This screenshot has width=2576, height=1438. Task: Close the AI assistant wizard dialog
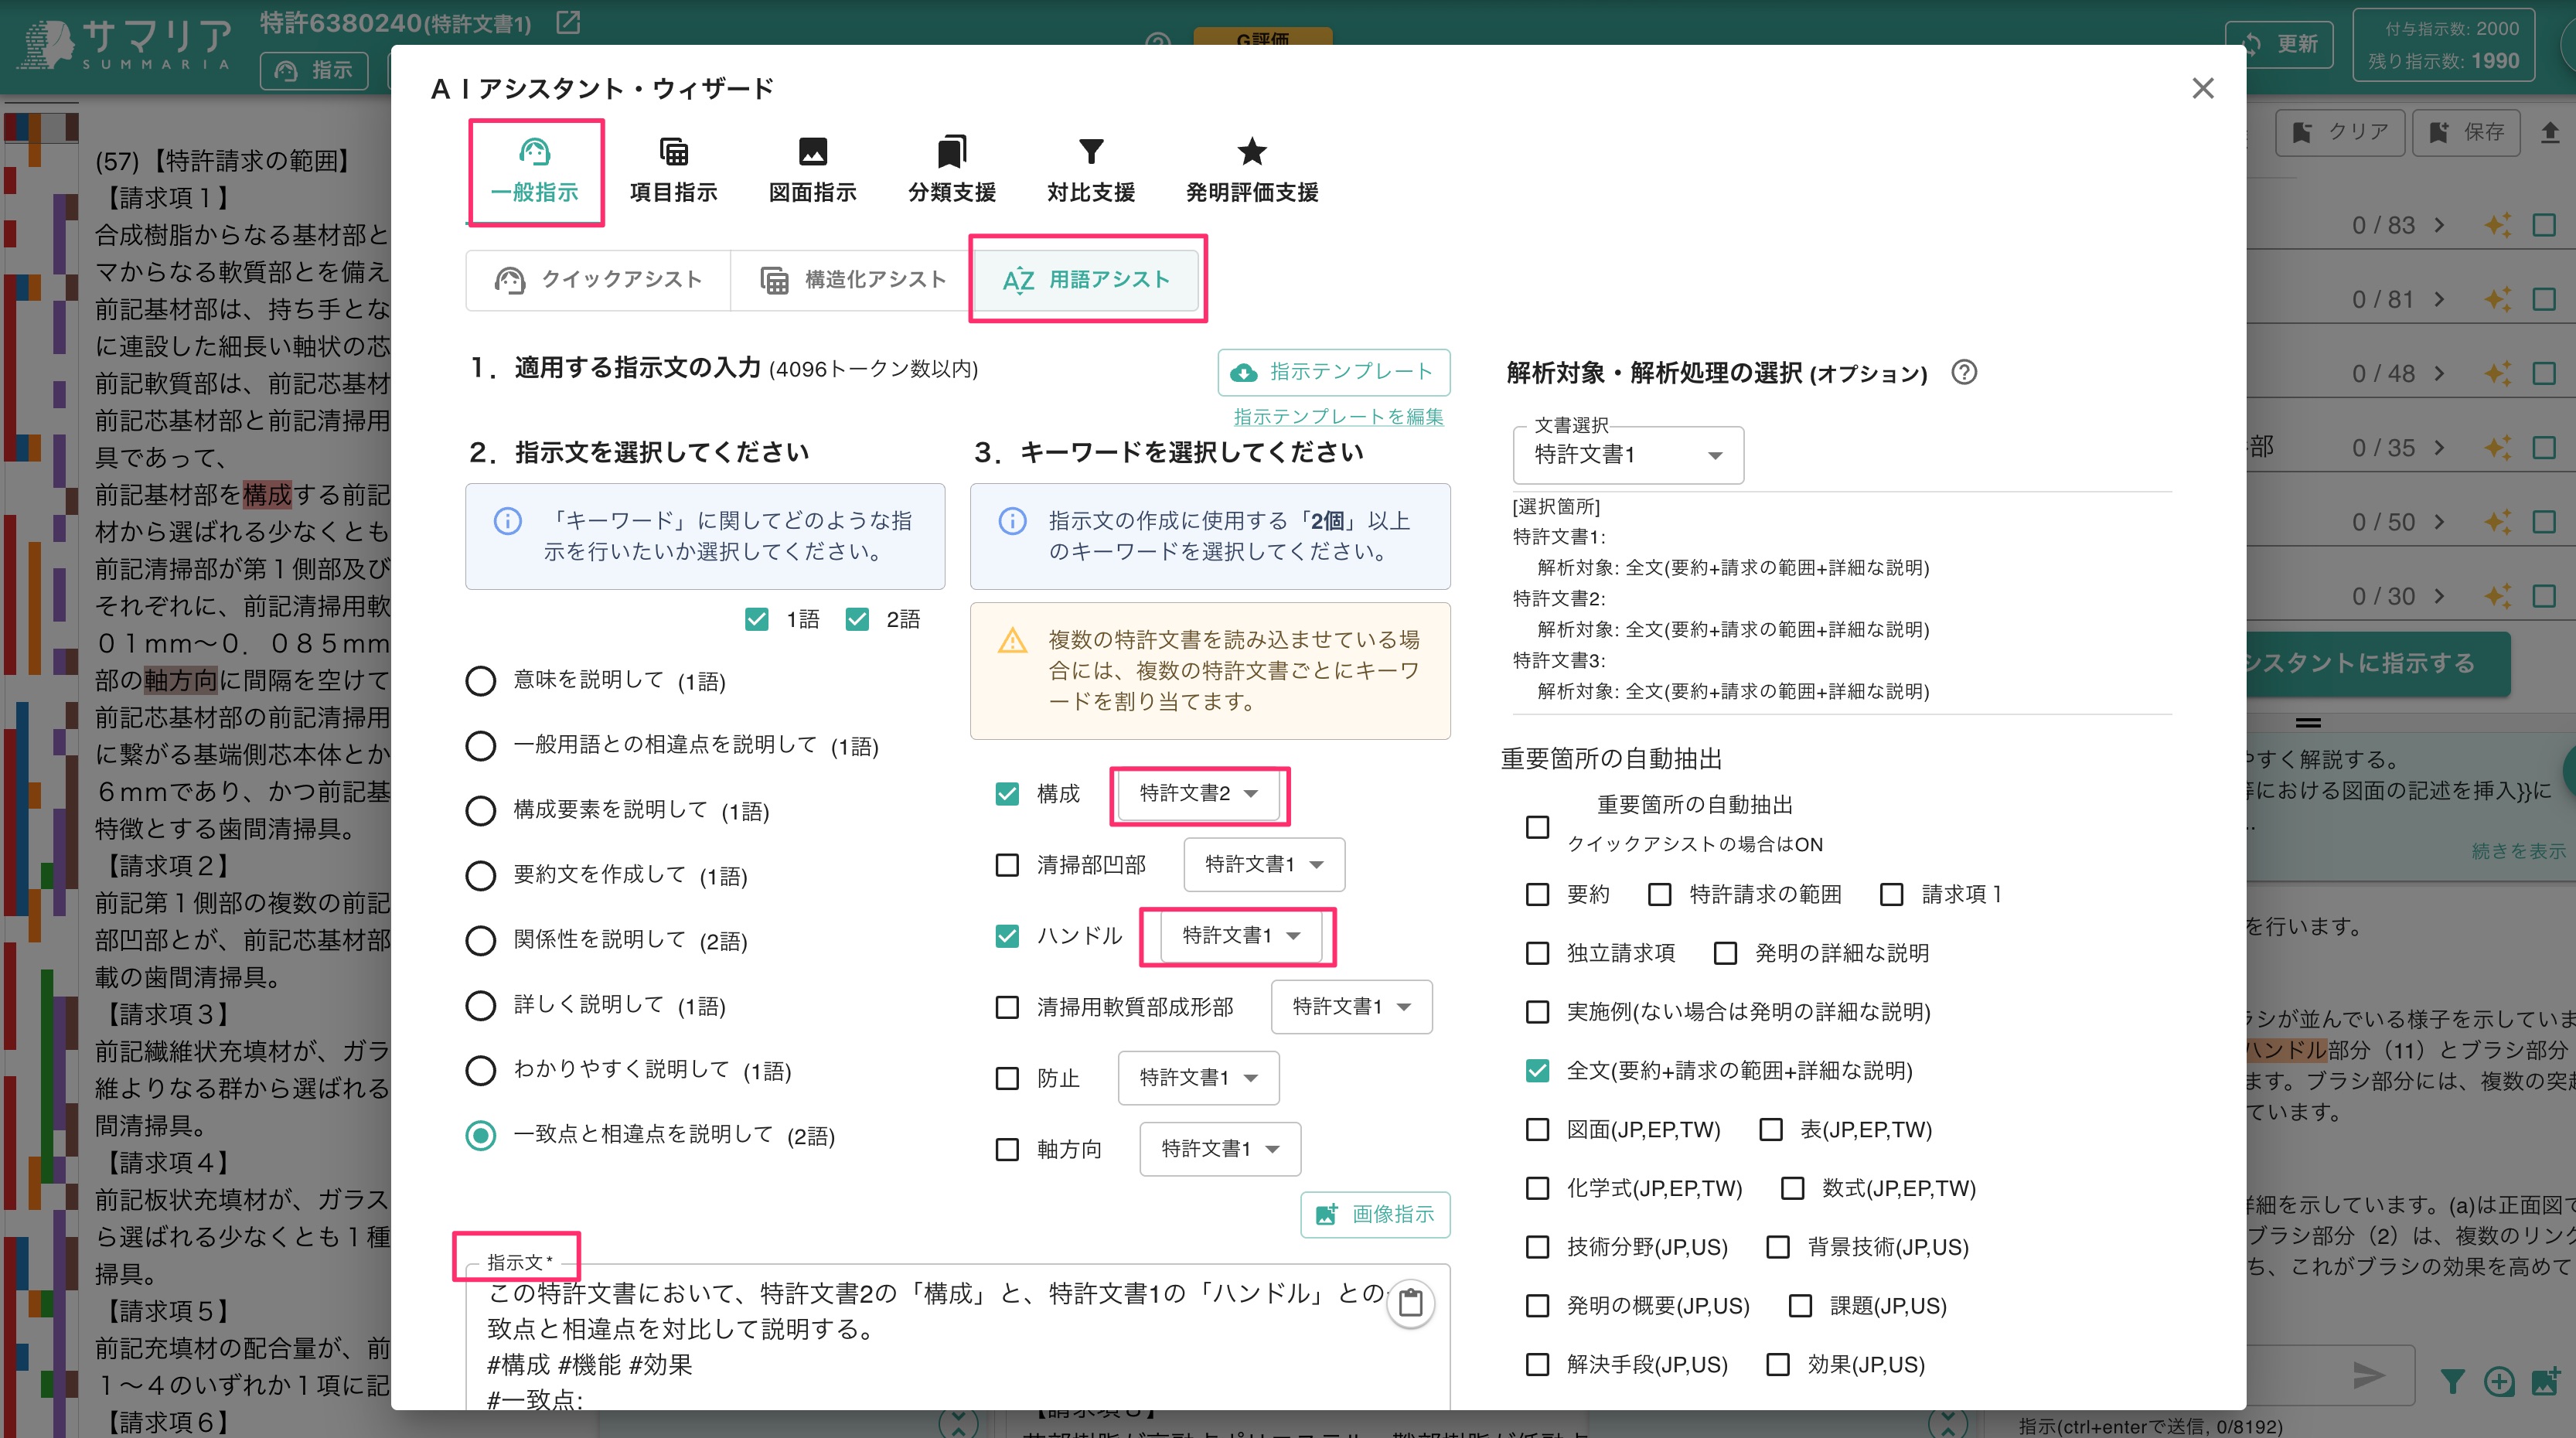pos(2202,89)
